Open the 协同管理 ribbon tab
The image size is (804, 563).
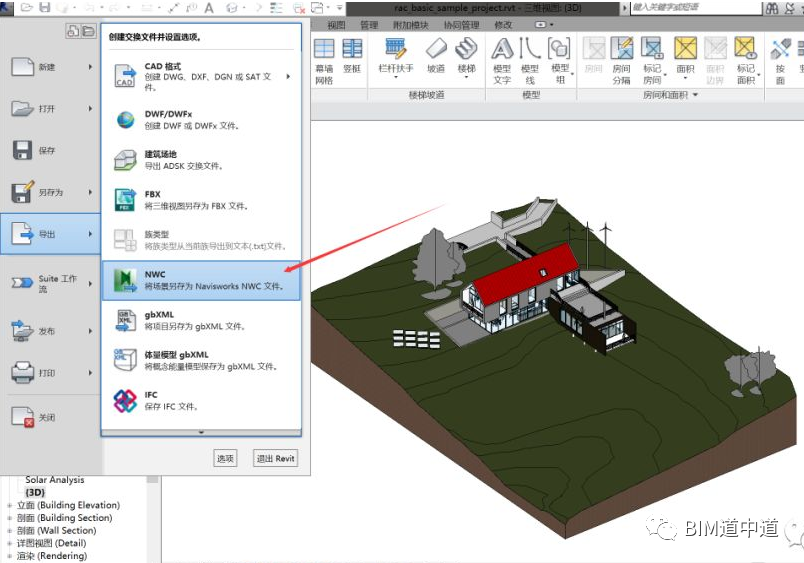tap(461, 25)
